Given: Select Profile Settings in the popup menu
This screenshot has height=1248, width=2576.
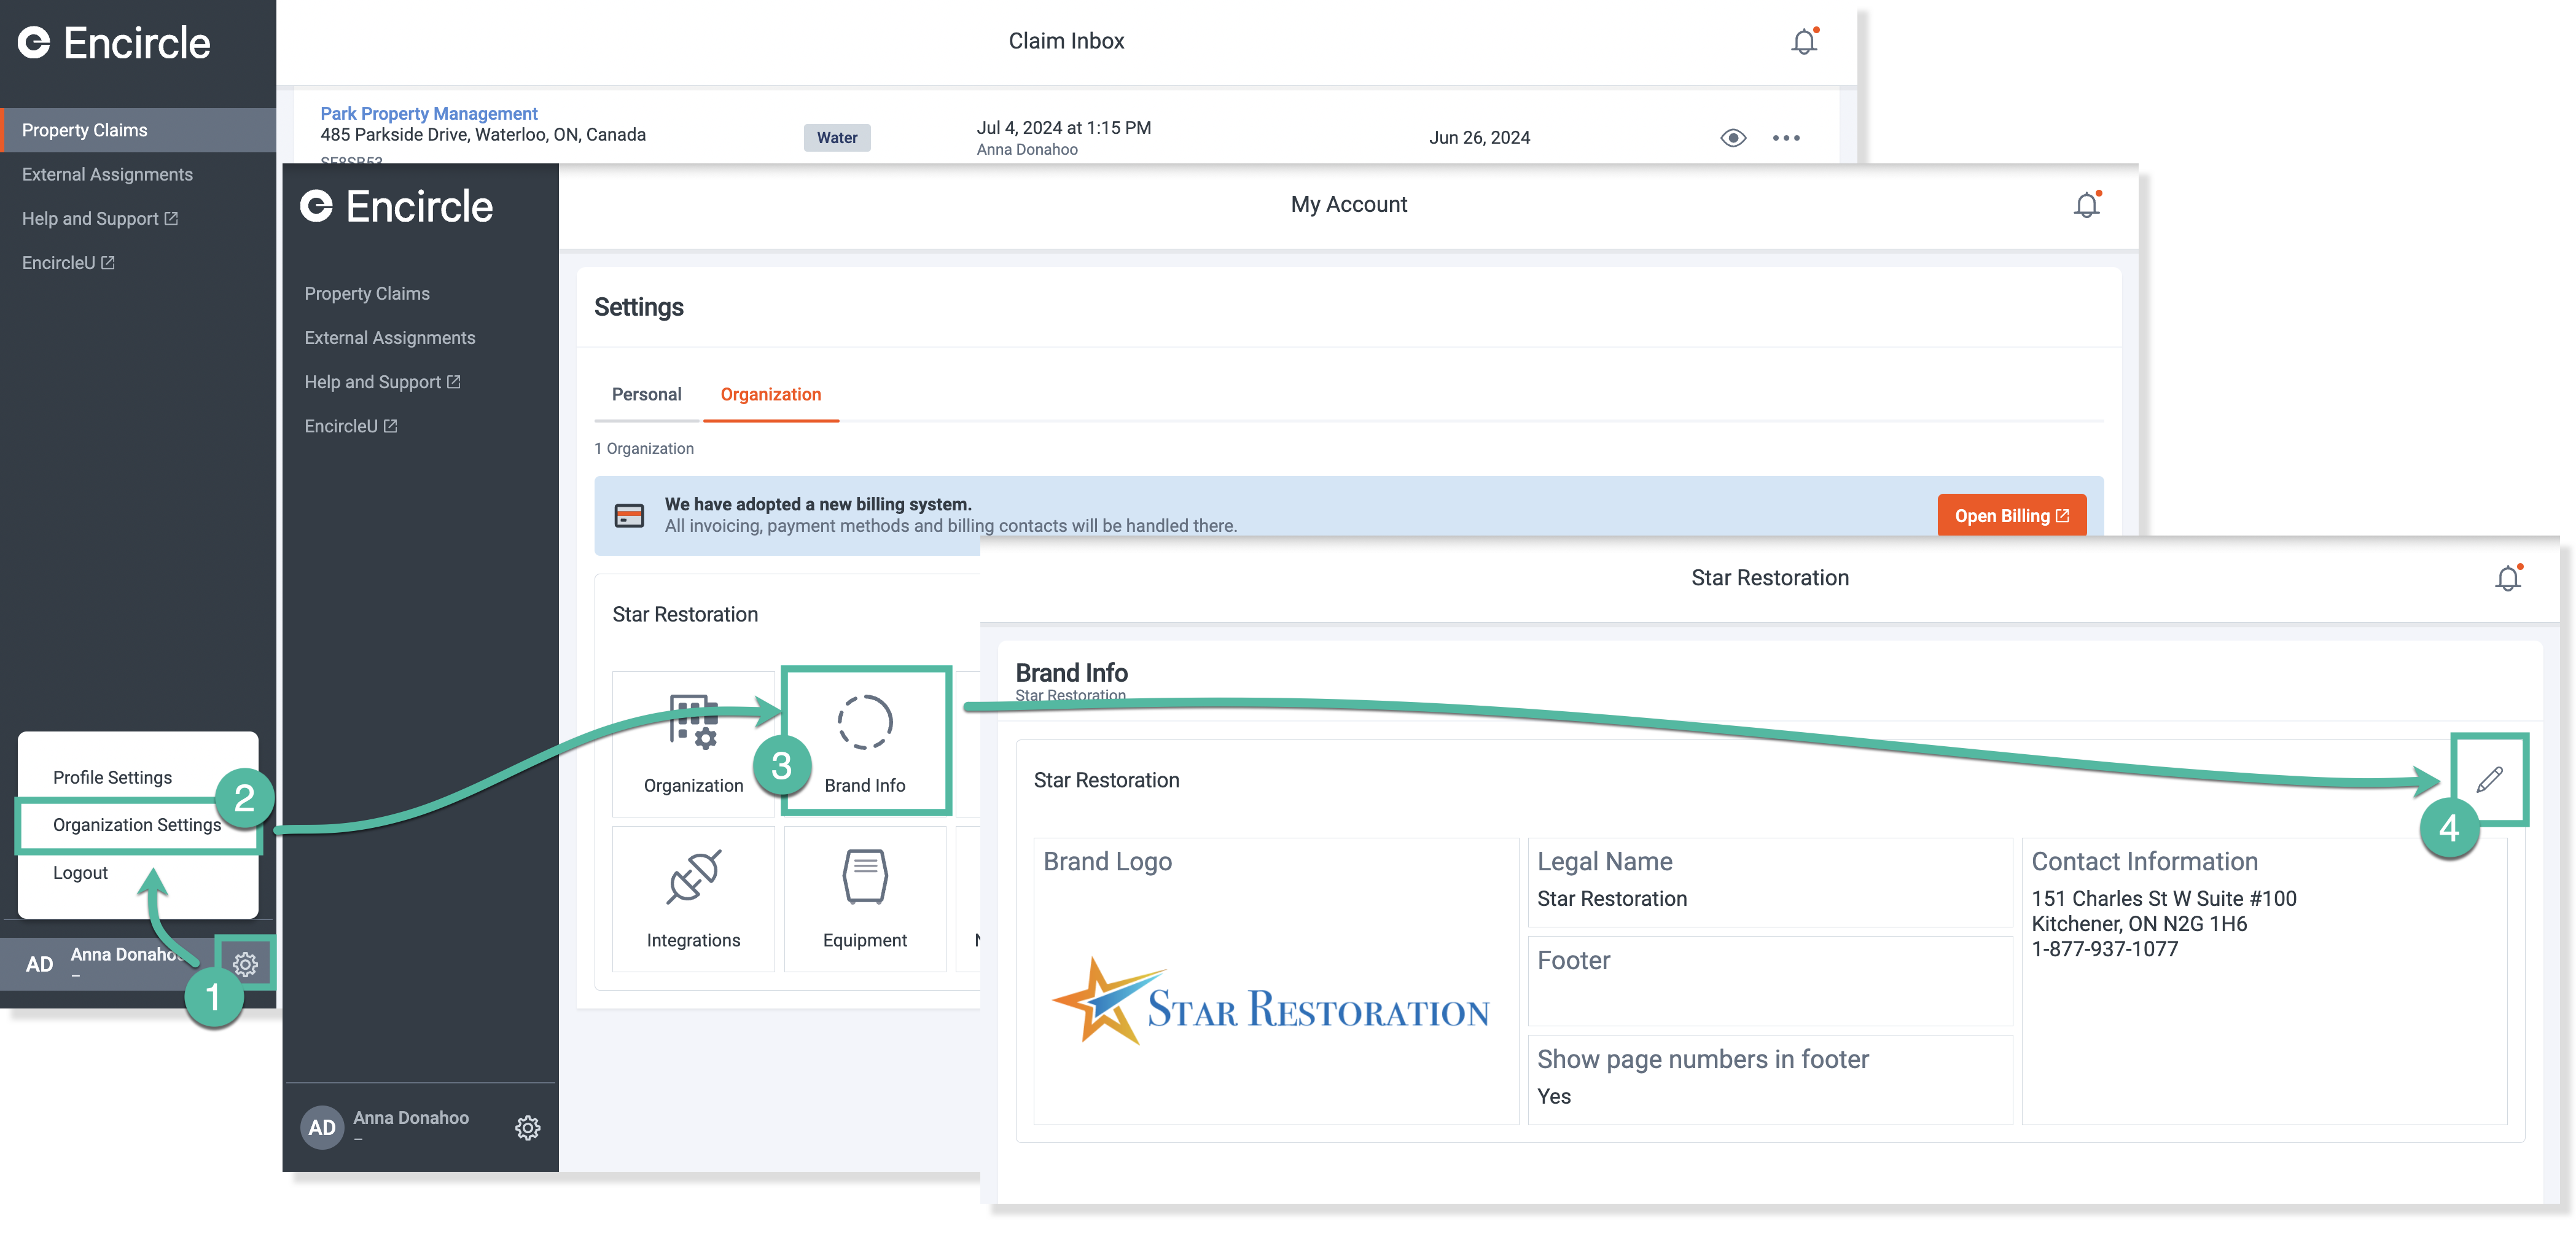Looking at the screenshot, I should [112, 778].
